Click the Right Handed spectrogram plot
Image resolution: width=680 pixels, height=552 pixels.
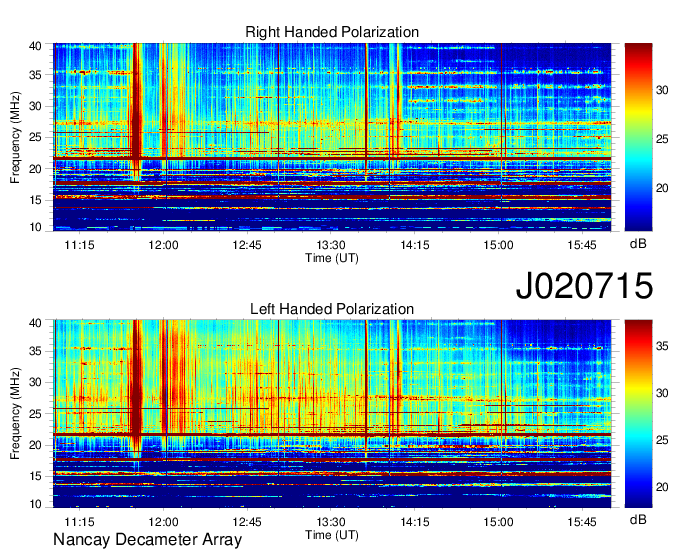coord(332,137)
